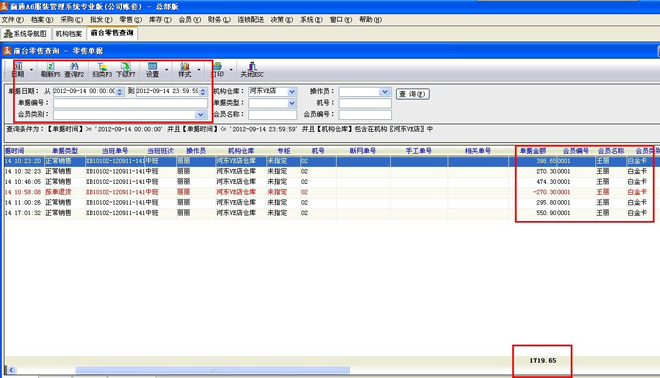Click the 关闭ESC close toolbar icon
The height and width of the screenshot is (378, 660).
pyautogui.click(x=252, y=66)
